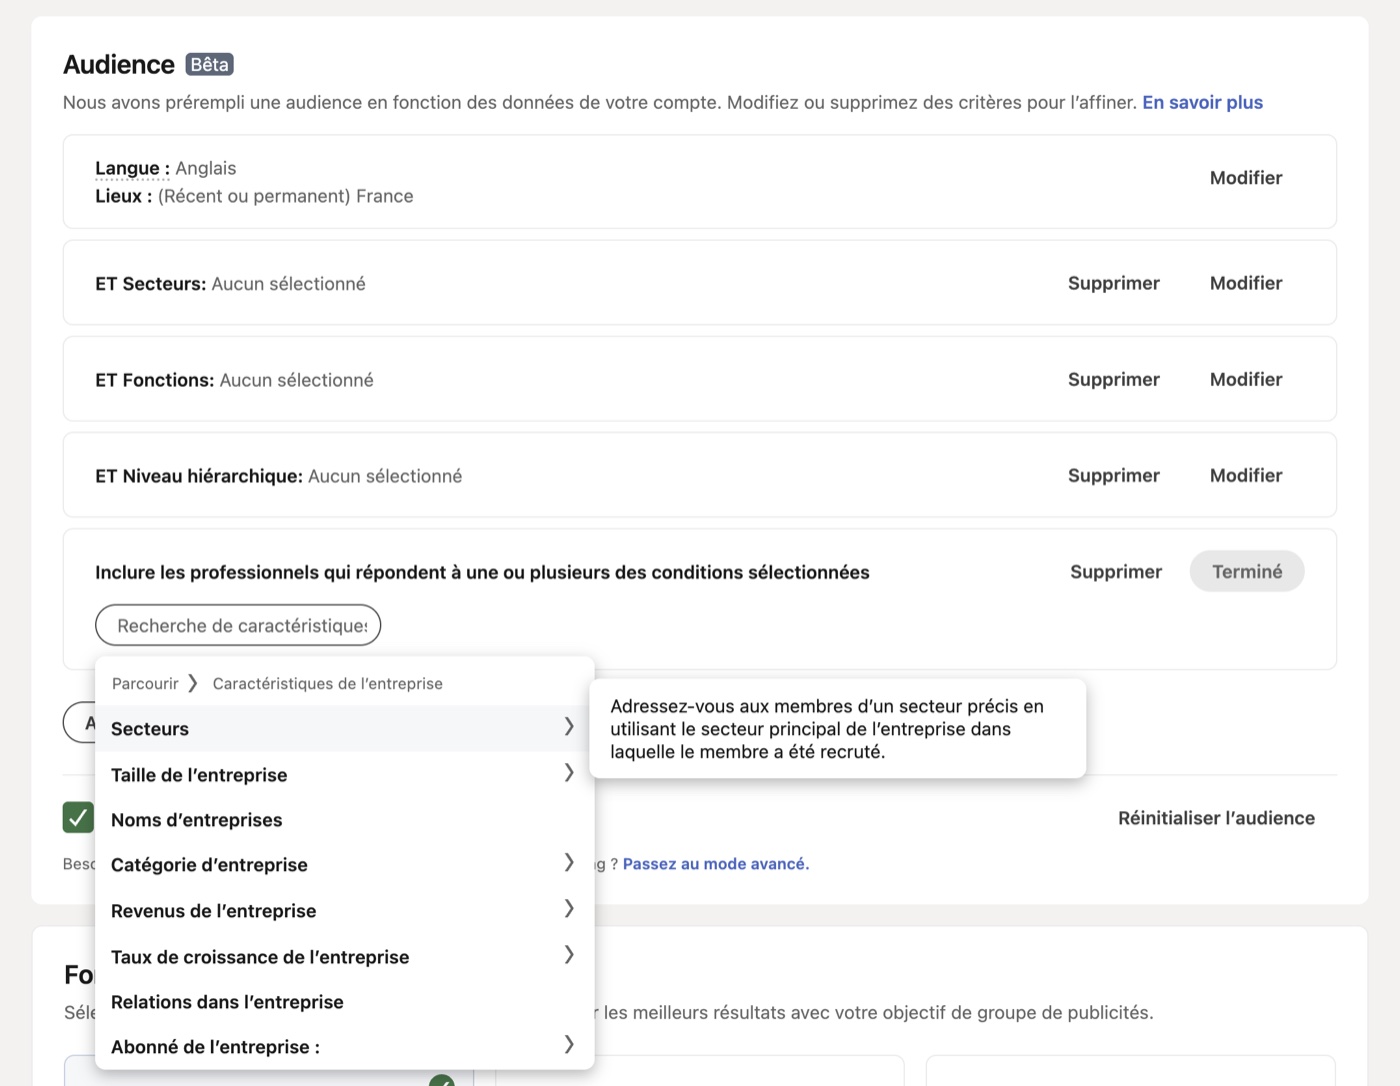Image resolution: width=1400 pixels, height=1086 pixels.
Task: Open the 'Passez au mode avancé.' link
Action: [x=716, y=864]
